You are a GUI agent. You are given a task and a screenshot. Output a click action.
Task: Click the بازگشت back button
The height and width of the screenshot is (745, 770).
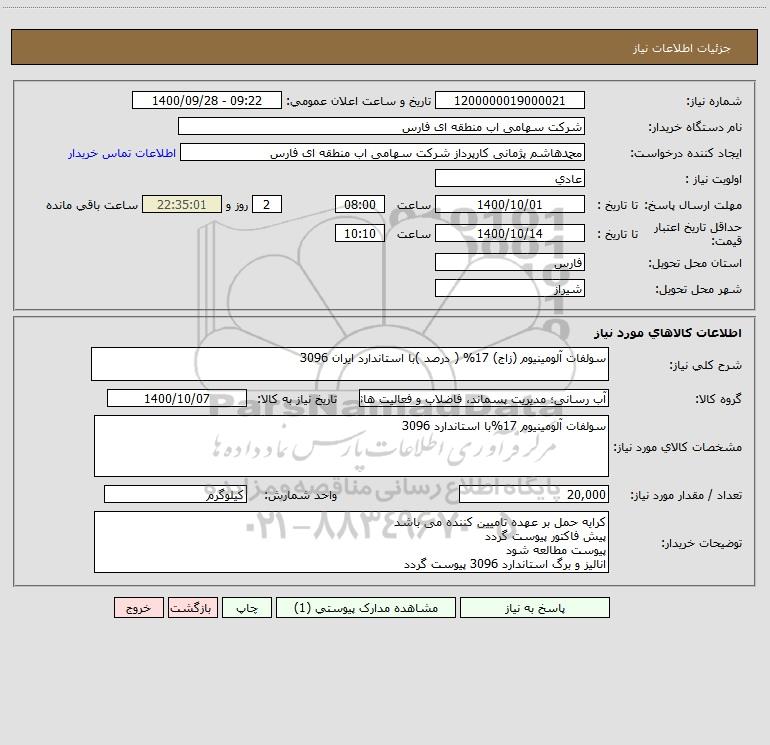pyautogui.click(x=192, y=607)
